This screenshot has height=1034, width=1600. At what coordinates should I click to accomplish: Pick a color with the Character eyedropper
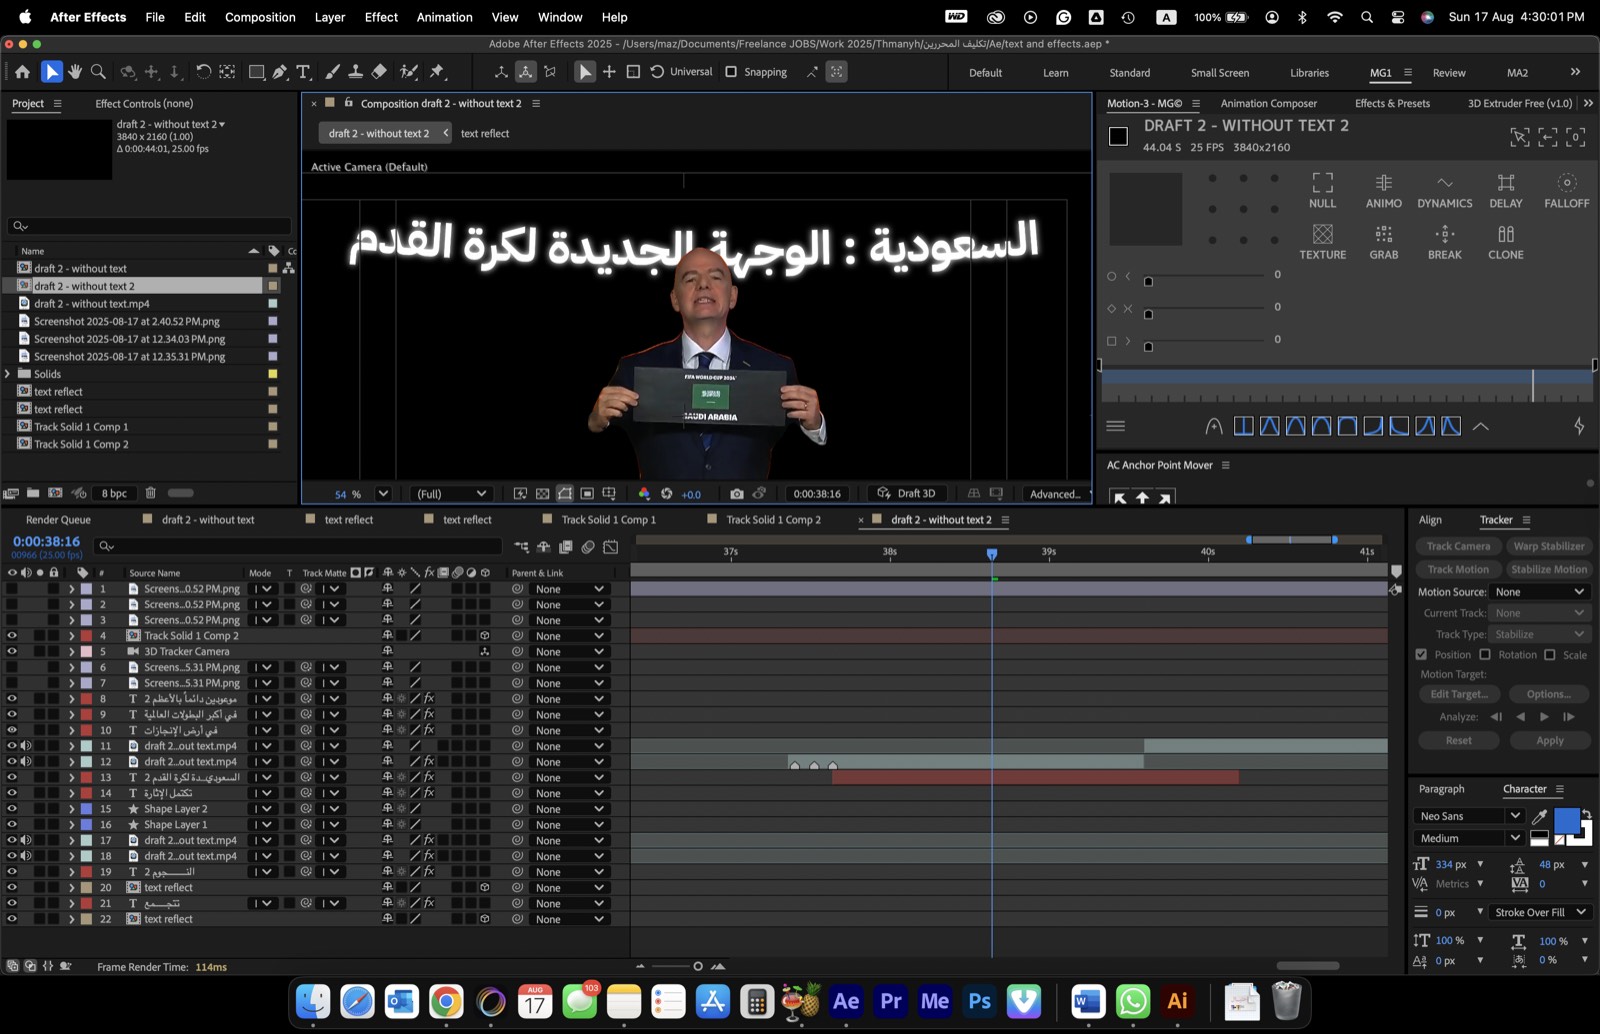pyautogui.click(x=1539, y=817)
